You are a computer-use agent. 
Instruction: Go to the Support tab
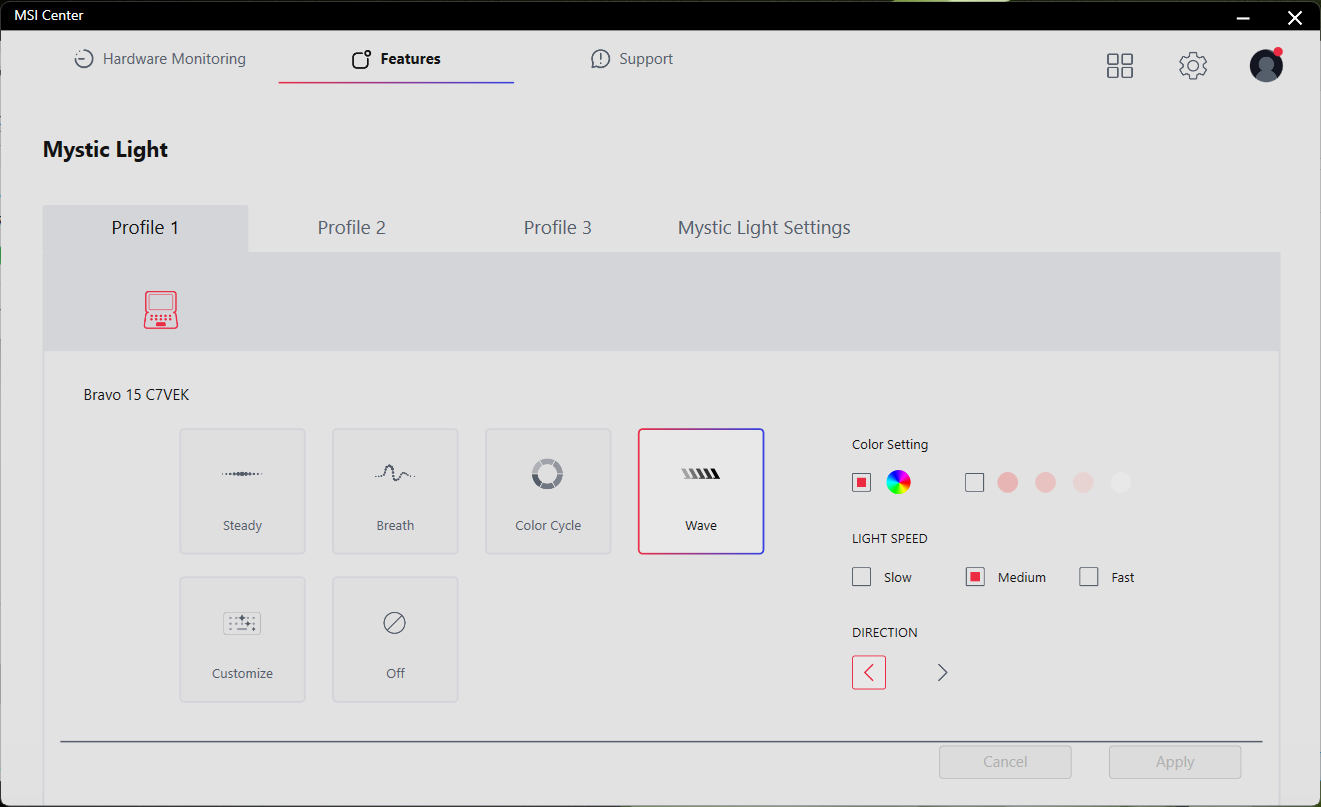tap(632, 59)
